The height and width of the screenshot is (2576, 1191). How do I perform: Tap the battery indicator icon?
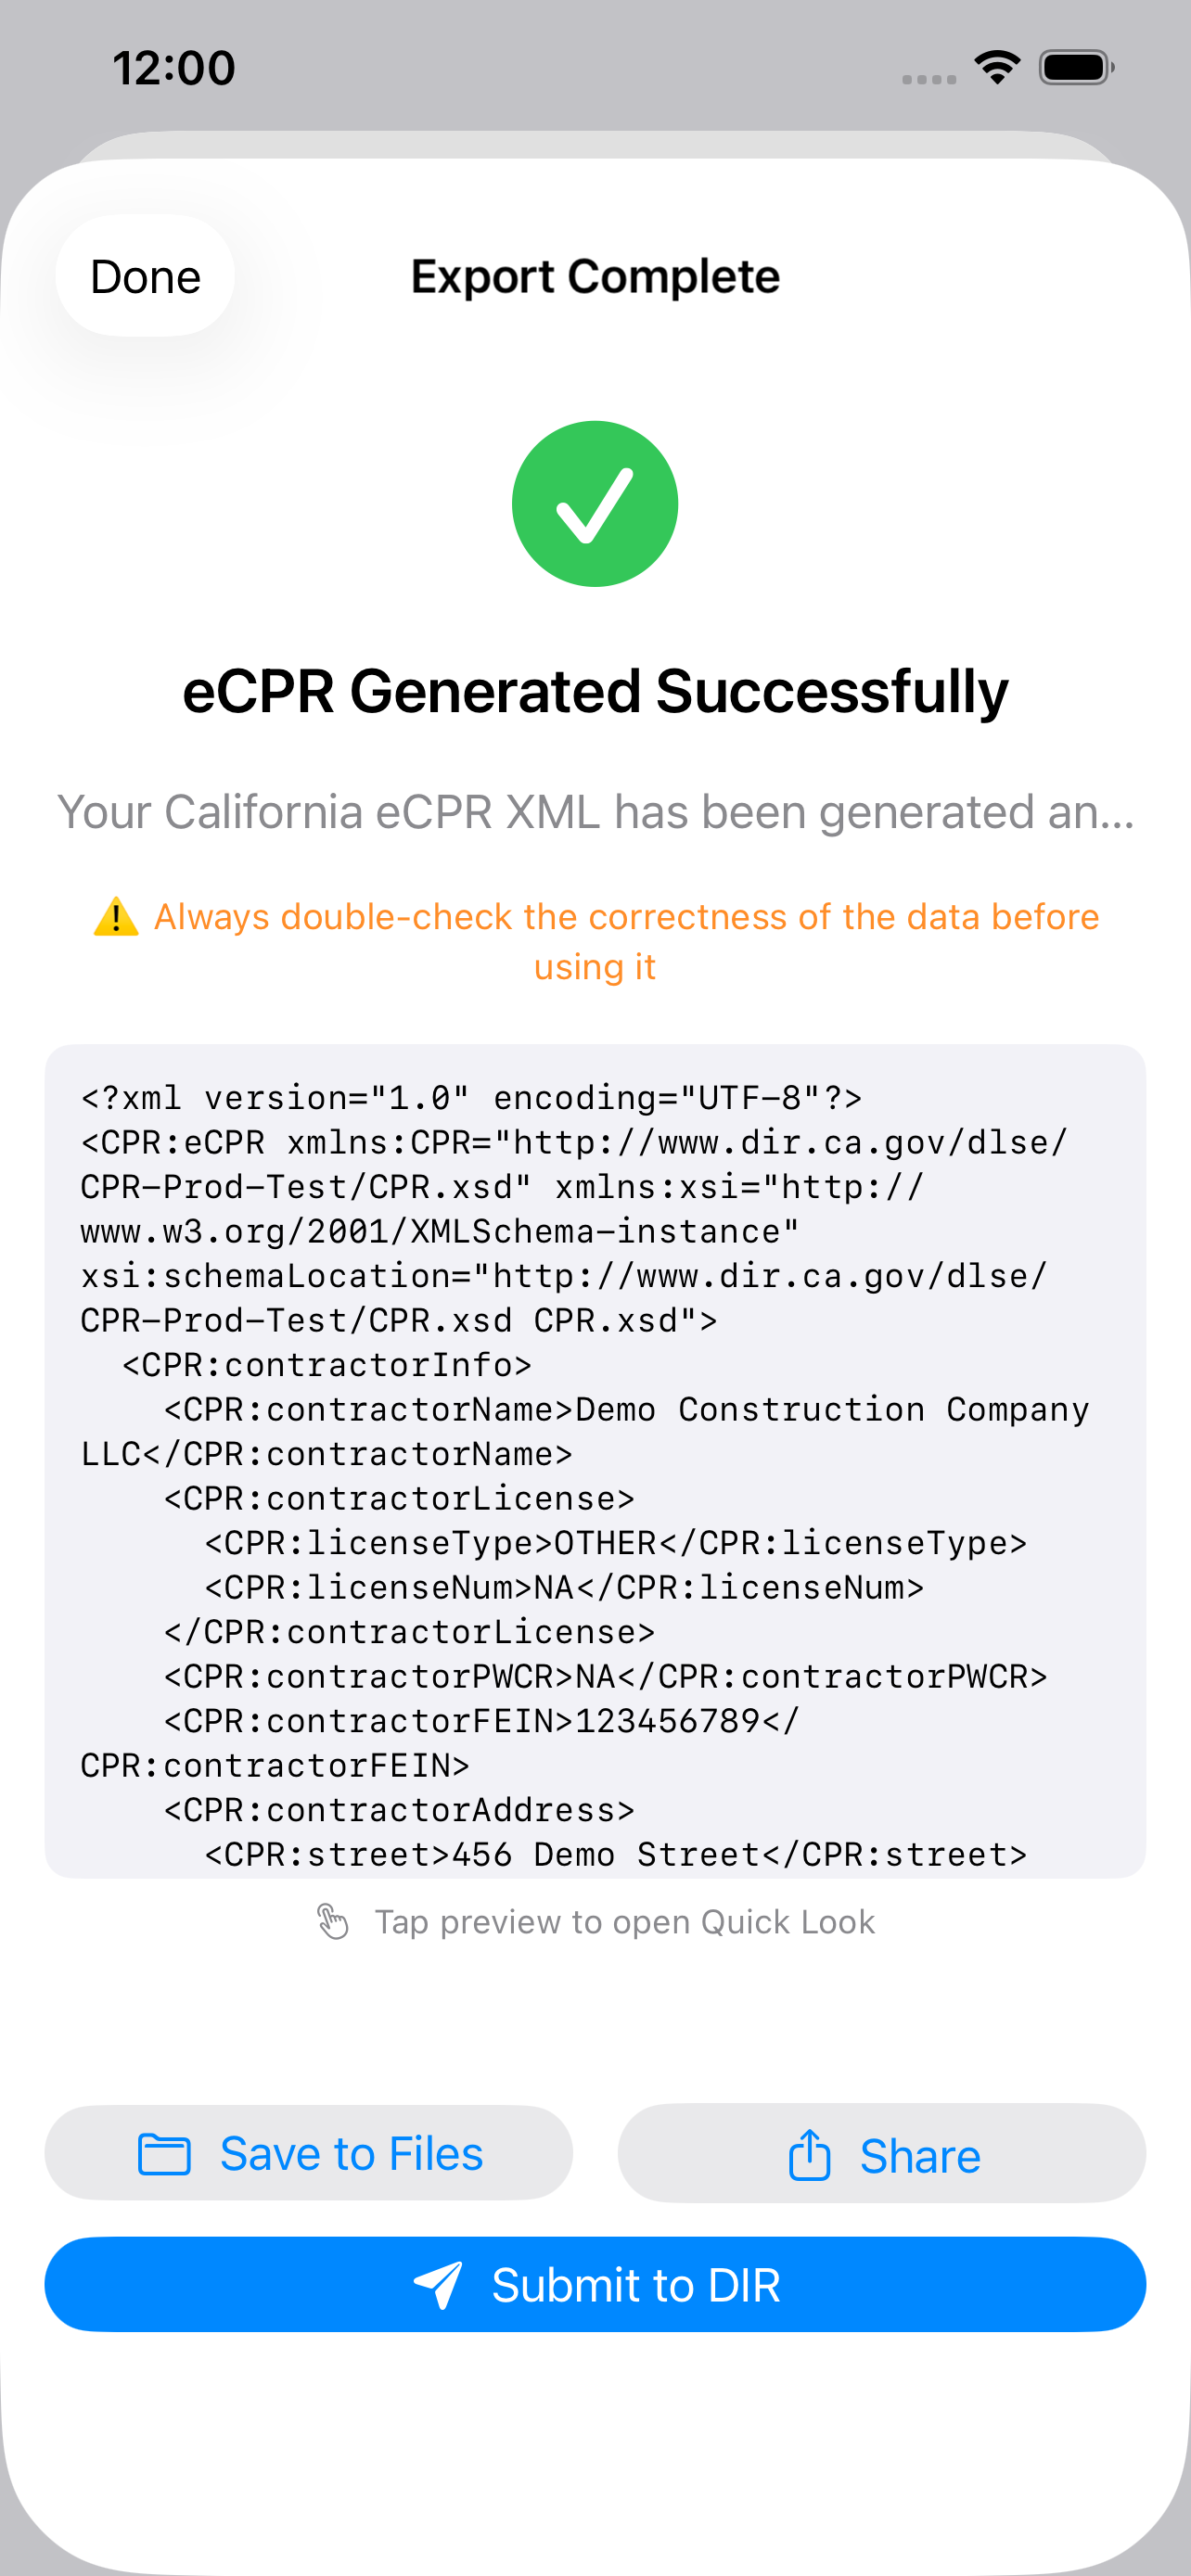click(1076, 68)
